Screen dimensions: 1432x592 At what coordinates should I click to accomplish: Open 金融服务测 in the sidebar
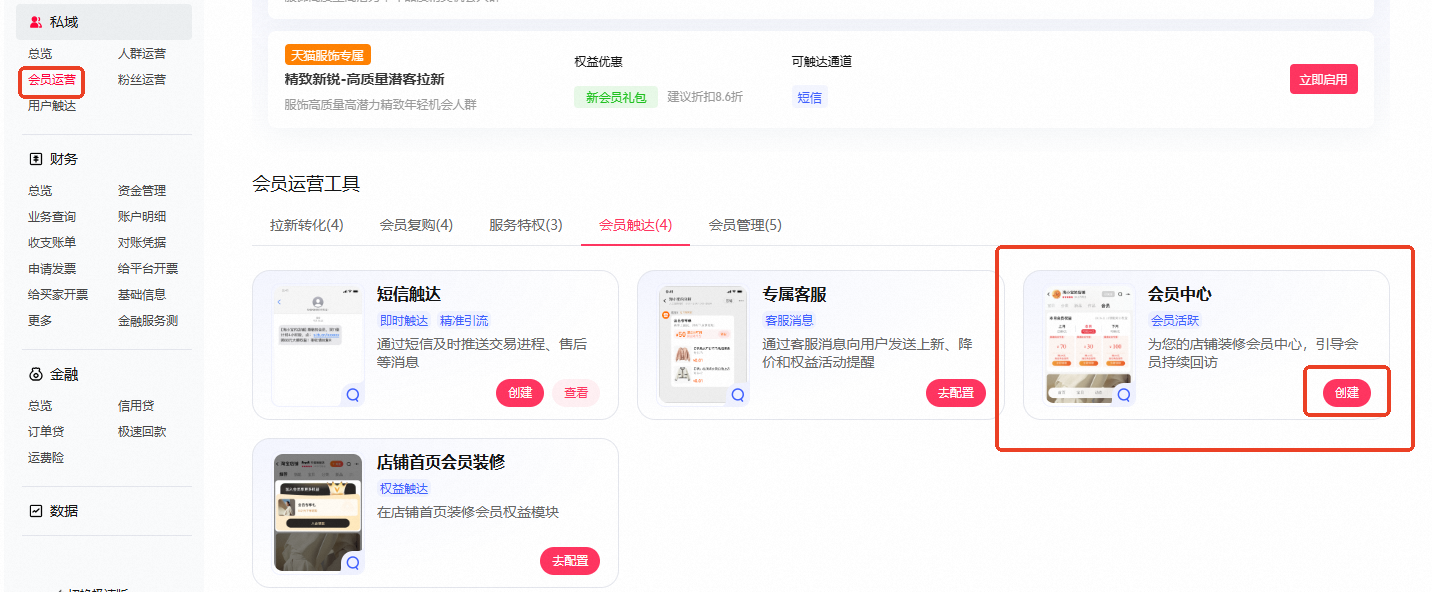(x=148, y=321)
